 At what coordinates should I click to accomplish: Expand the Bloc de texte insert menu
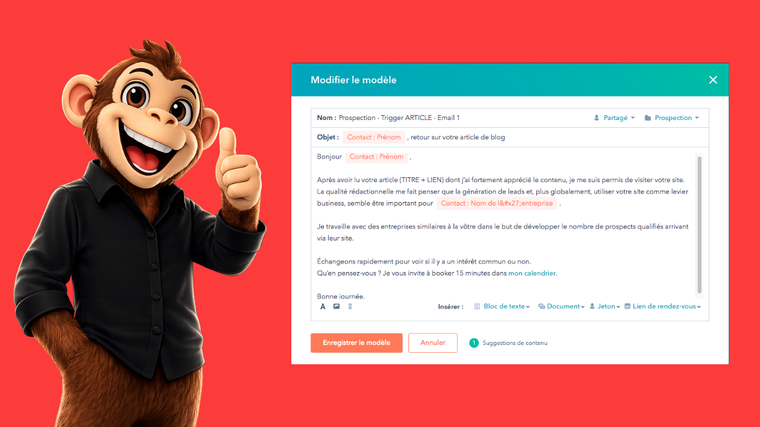(502, 306)
